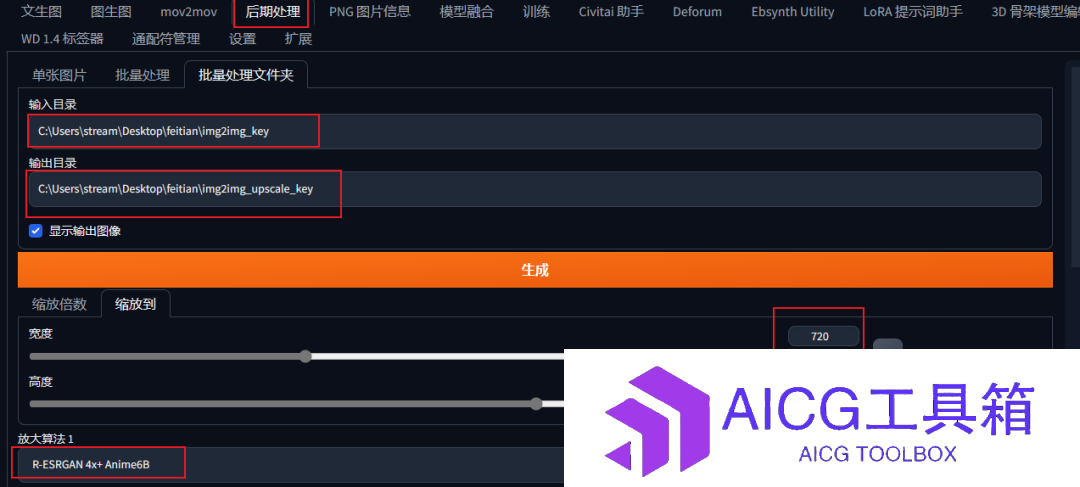
Task: Select the 缩放倍数 tab
Action: coord(59,304)
